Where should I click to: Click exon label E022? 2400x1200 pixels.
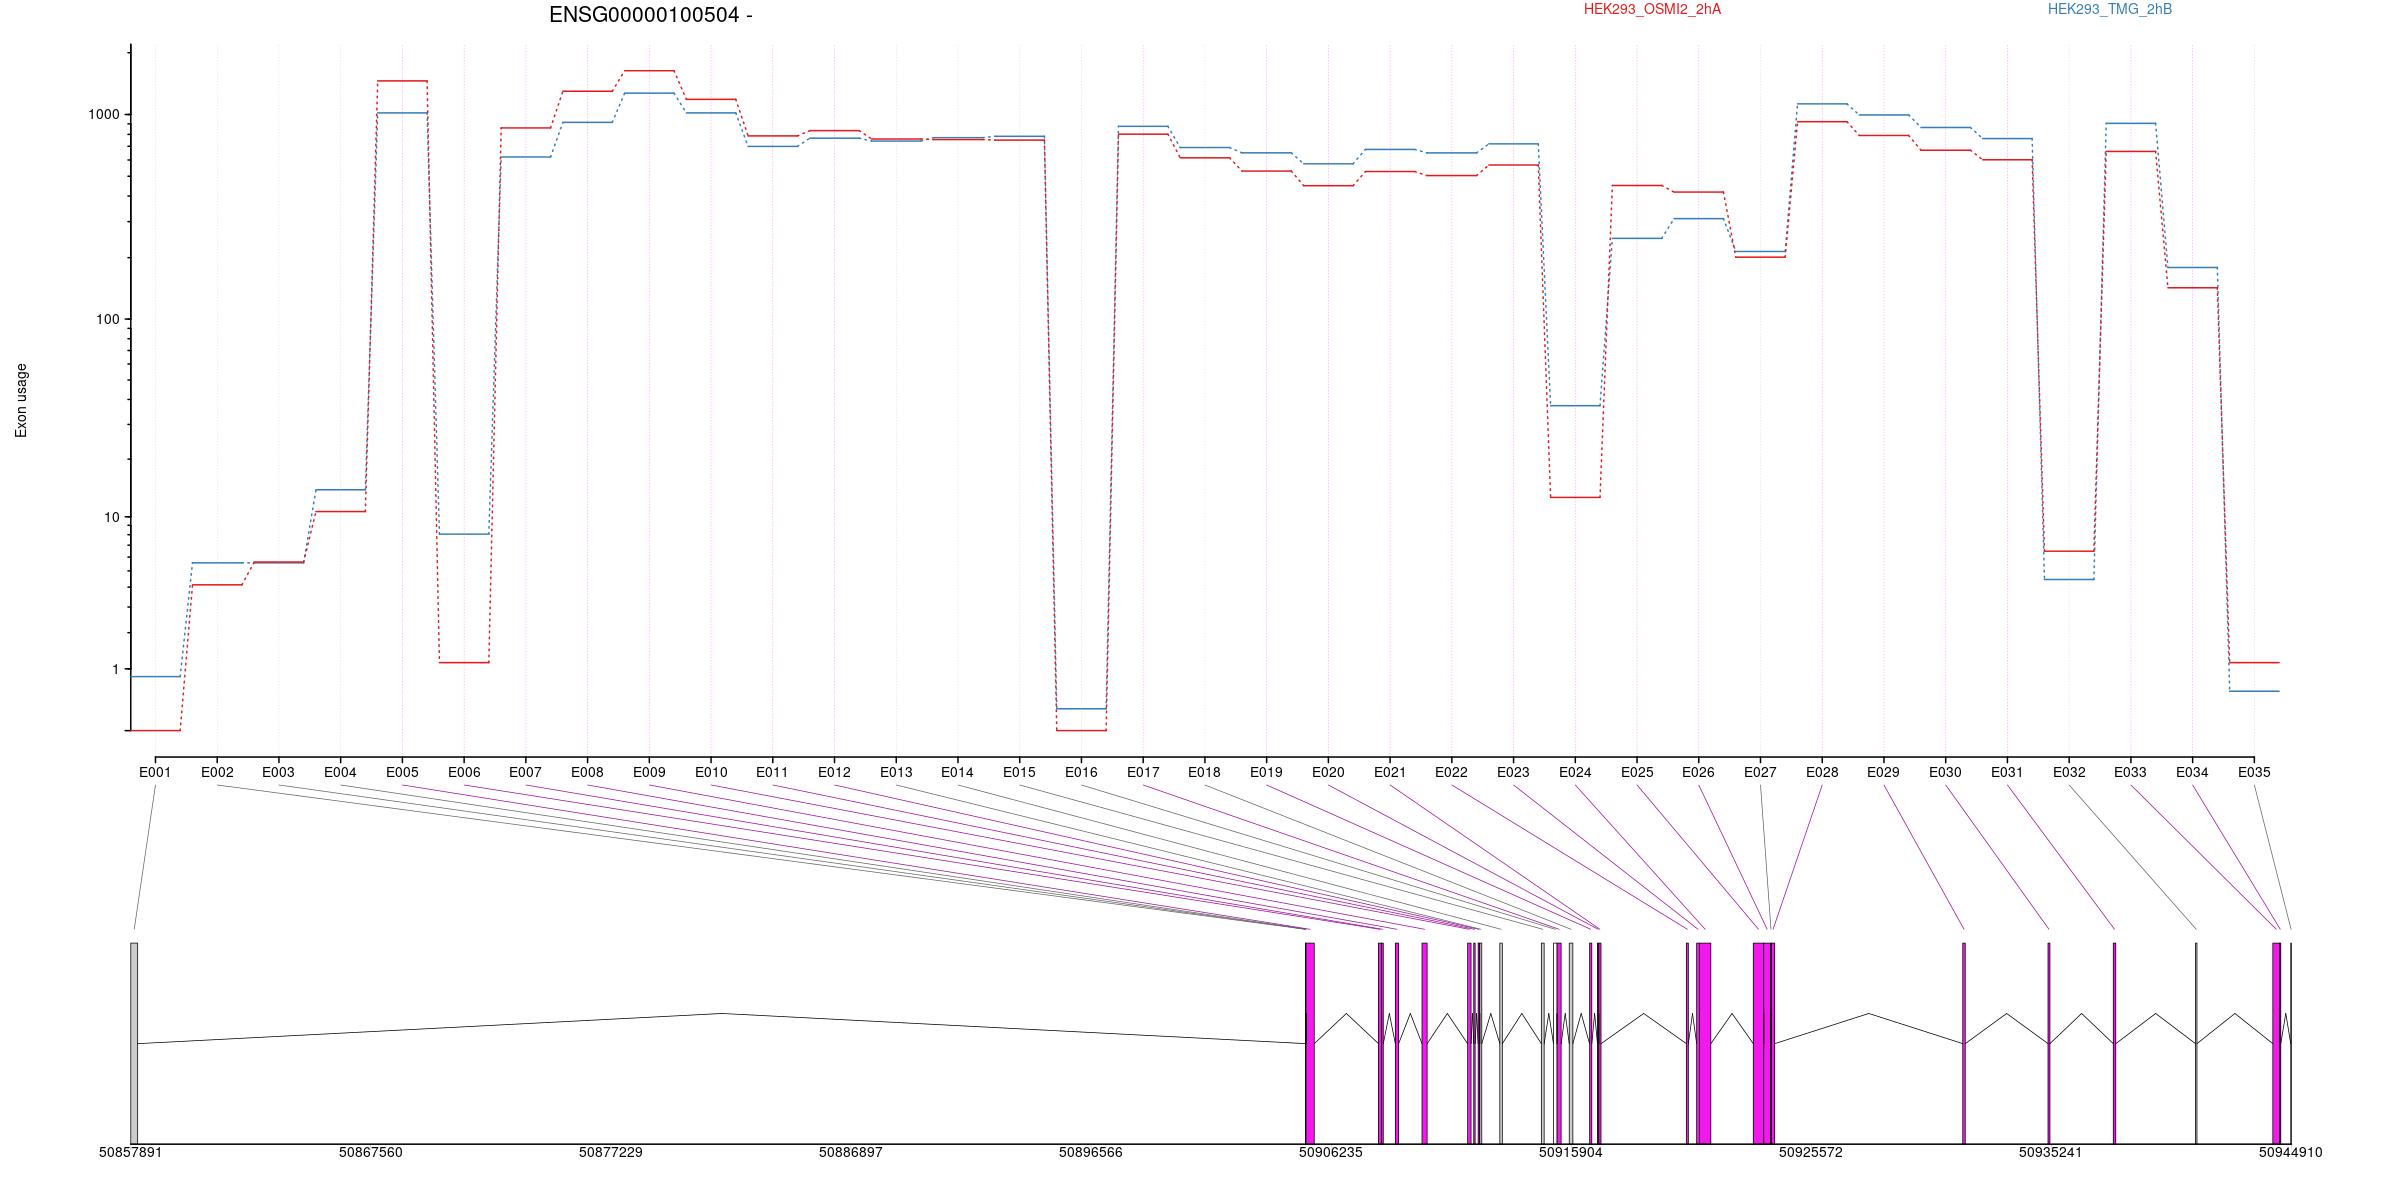tap(1451, 772)
